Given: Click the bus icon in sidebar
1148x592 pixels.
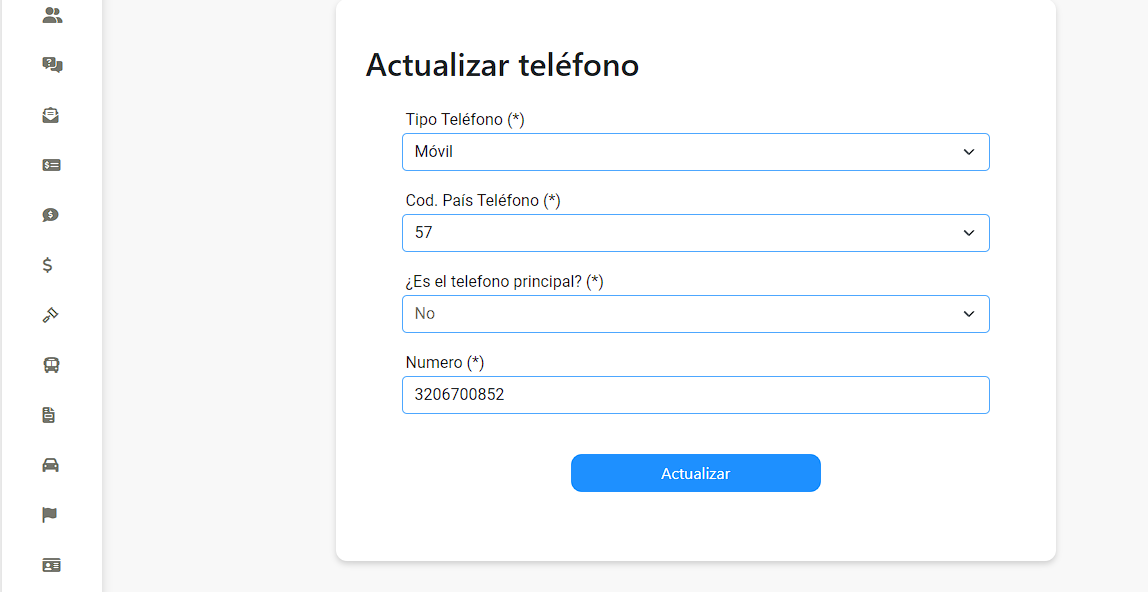Looking at the screenshot, I should click(51, 365).
